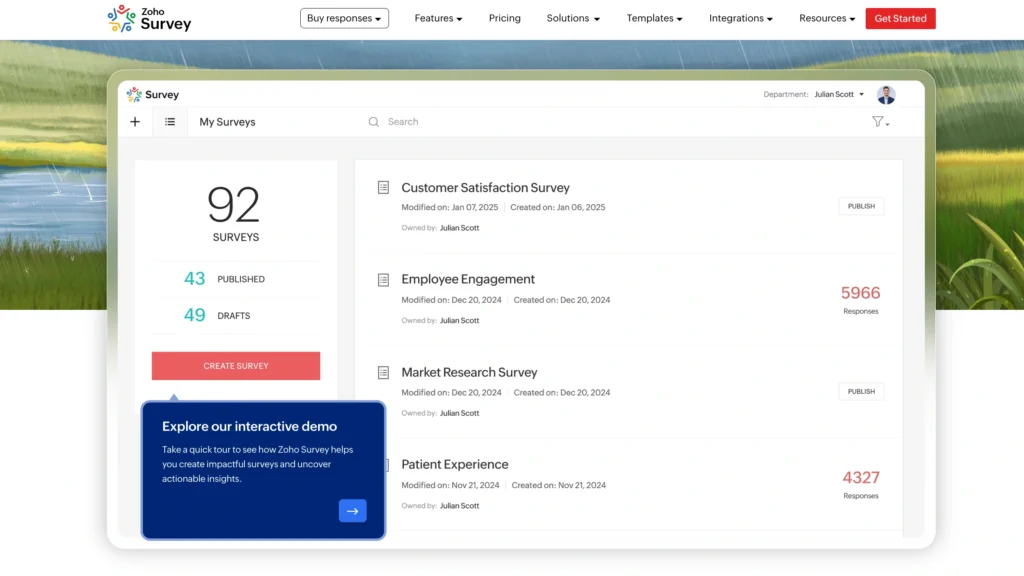Click the Zoho Survey logo
Screen dimensions: 1024x576
click(x=150, y=18)
